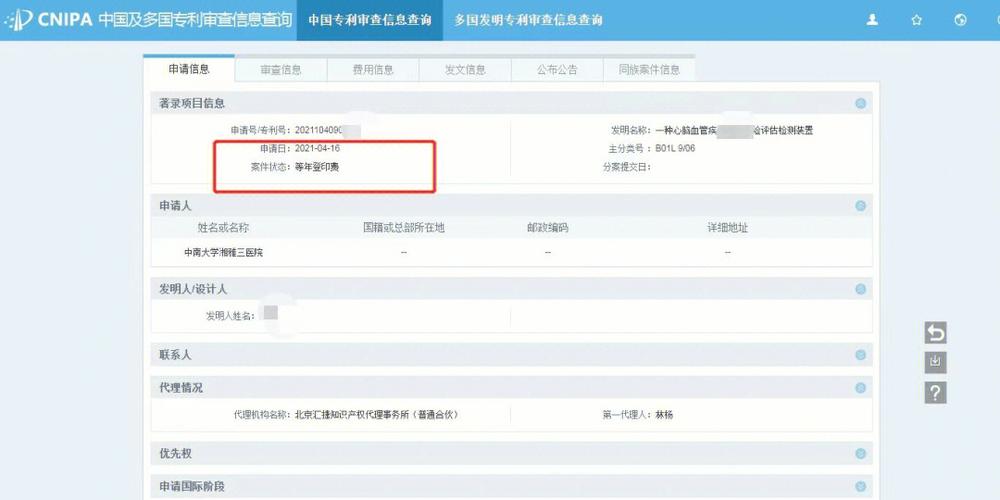The image size is (1000, 500).
Task: Click the globe language icon
Action: tap(960, 20)
